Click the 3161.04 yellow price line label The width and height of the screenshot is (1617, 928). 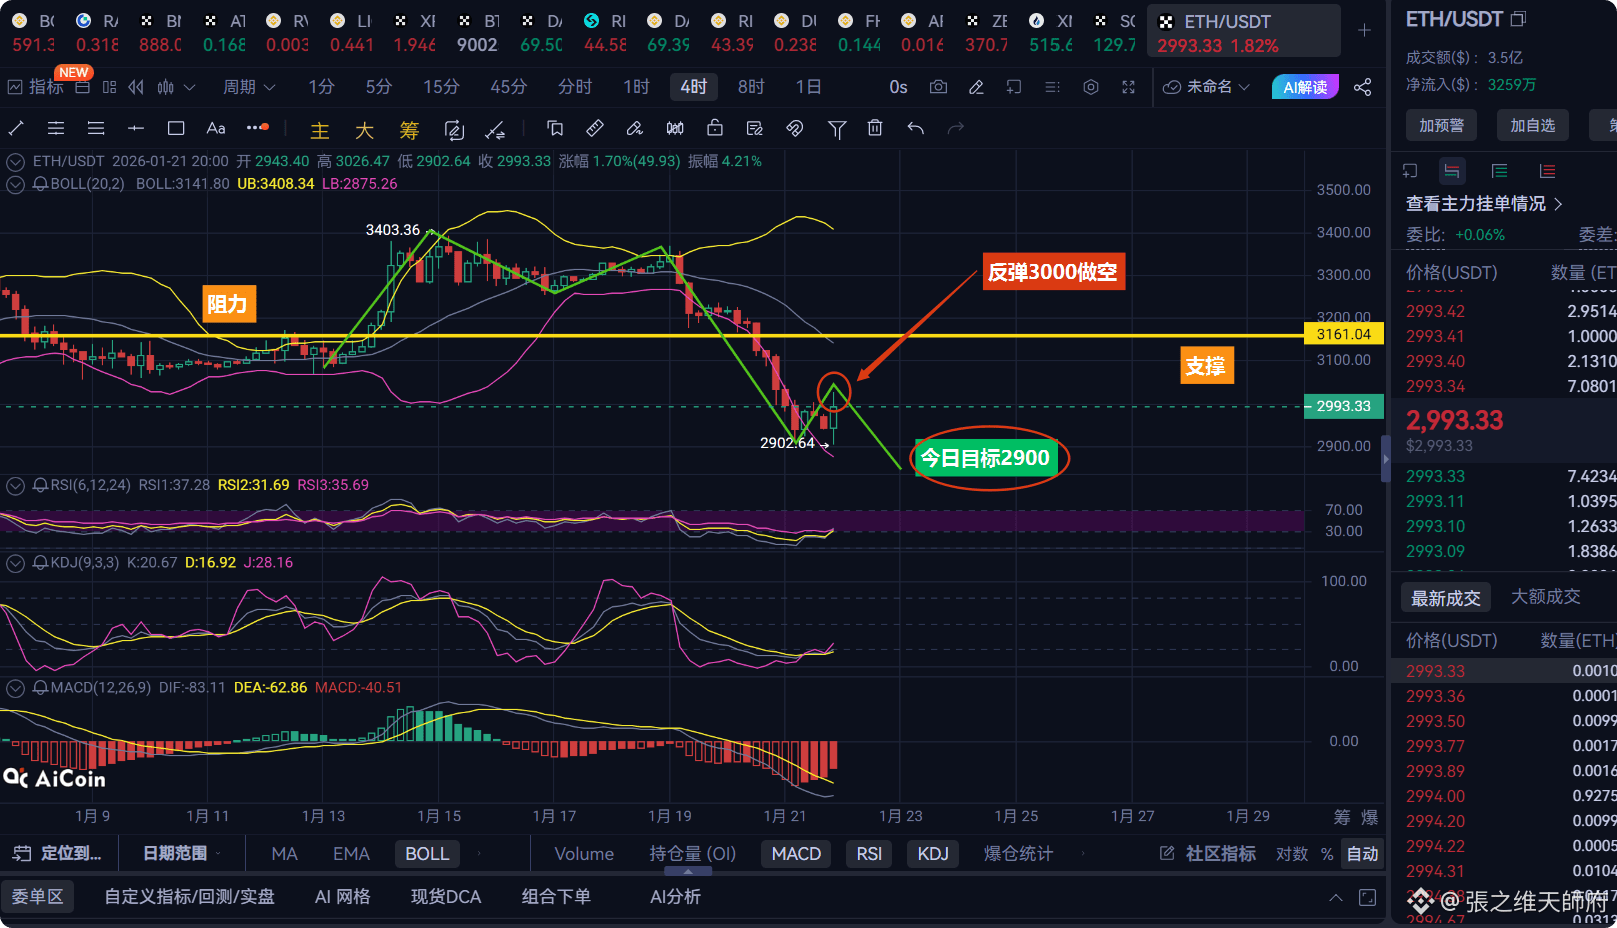click(x=1343, y=335)
